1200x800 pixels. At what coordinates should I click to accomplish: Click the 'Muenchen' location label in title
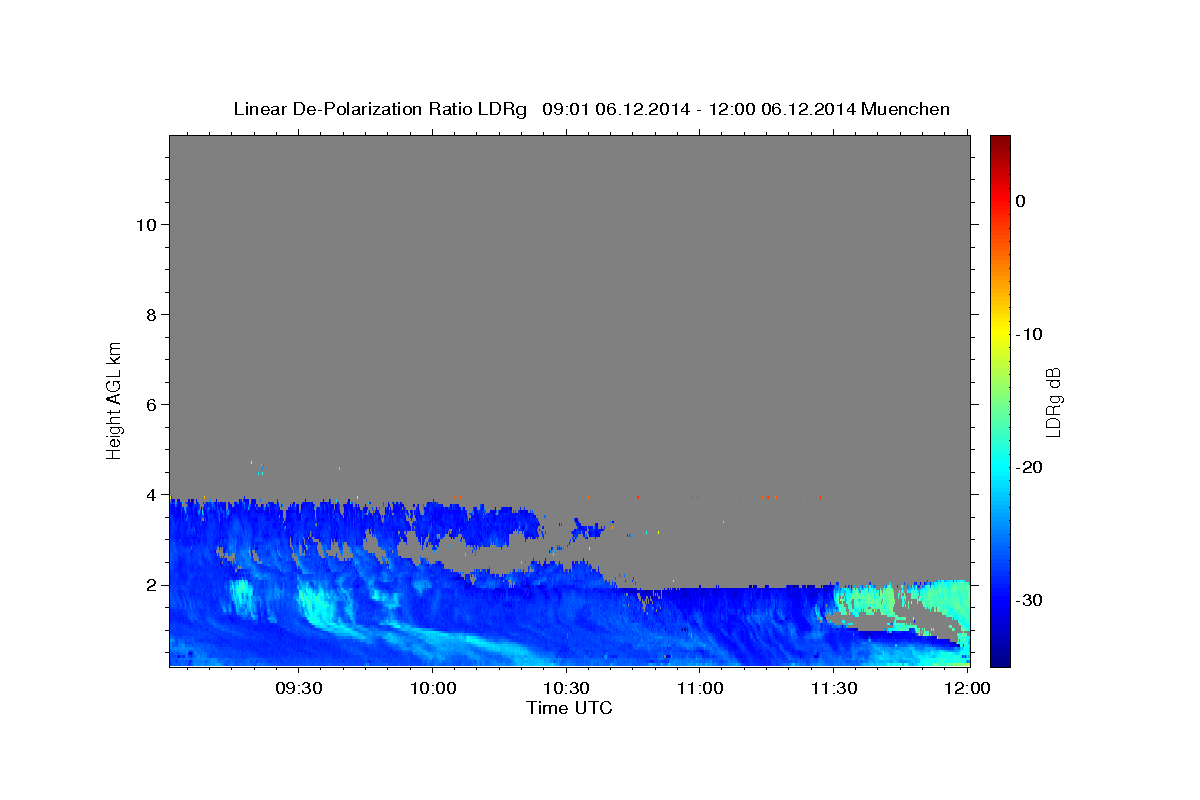coord(906,109)
